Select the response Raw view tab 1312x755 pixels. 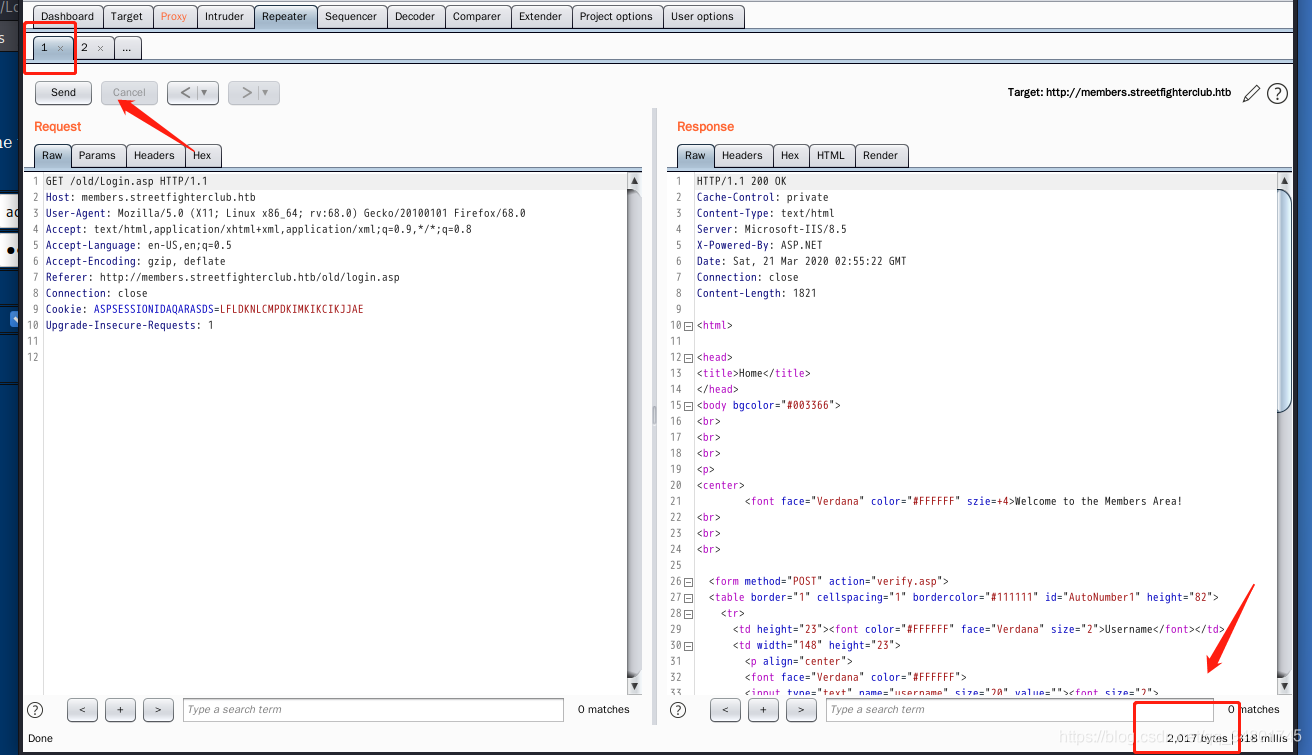point(695,155)
